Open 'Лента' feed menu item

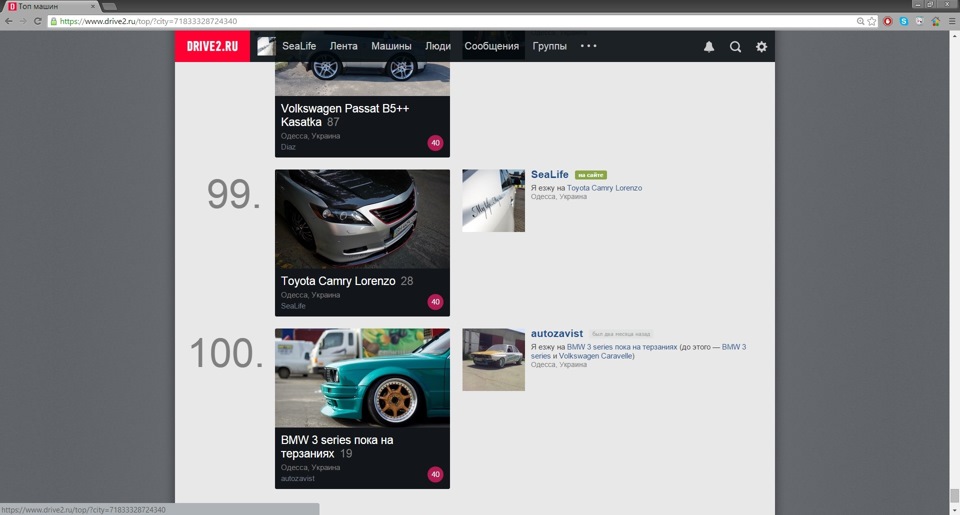pos(343,46)
